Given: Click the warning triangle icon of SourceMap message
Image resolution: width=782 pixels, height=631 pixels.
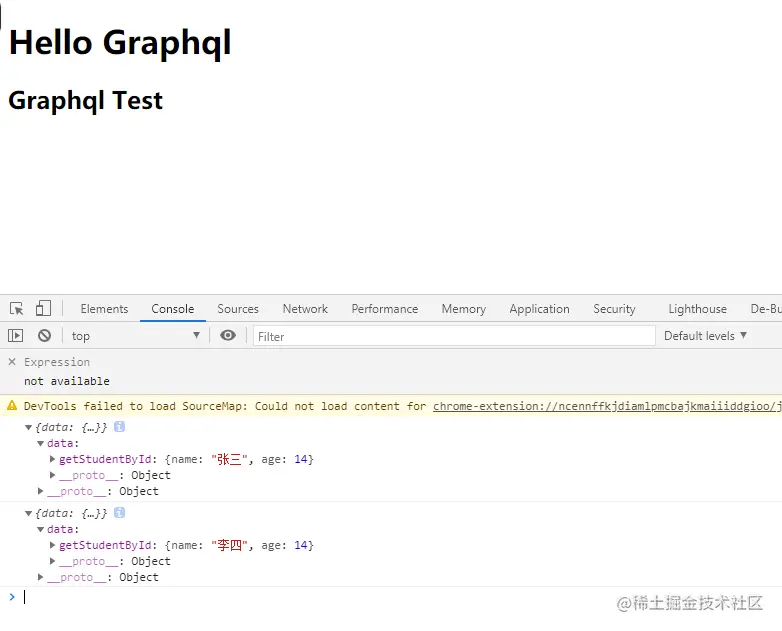Looking at the screenshot, I should pos(12,406).
